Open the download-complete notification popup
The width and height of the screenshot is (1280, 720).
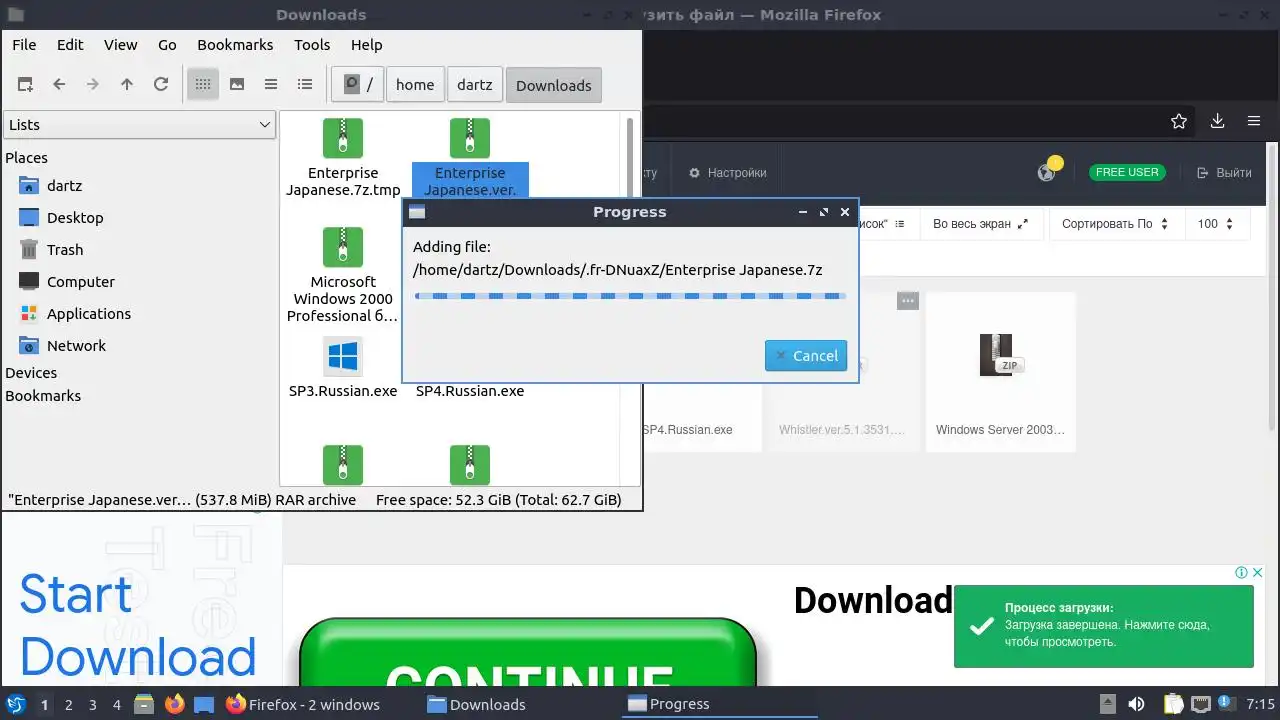point(1104,626)
